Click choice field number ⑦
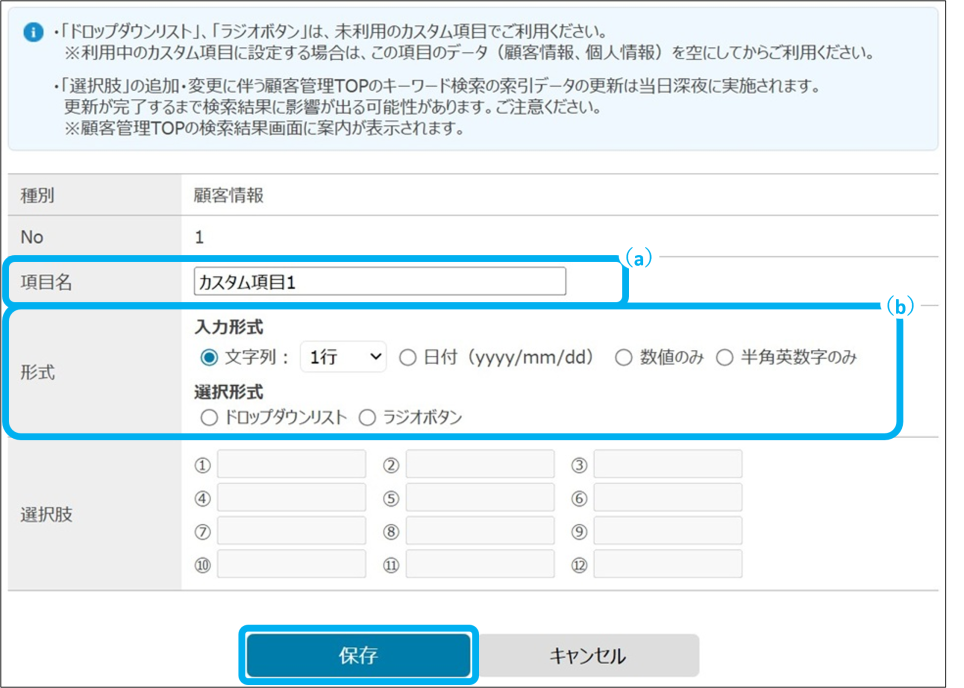The height and width of the screenshot is (688, 964). [x=291, y=530]
